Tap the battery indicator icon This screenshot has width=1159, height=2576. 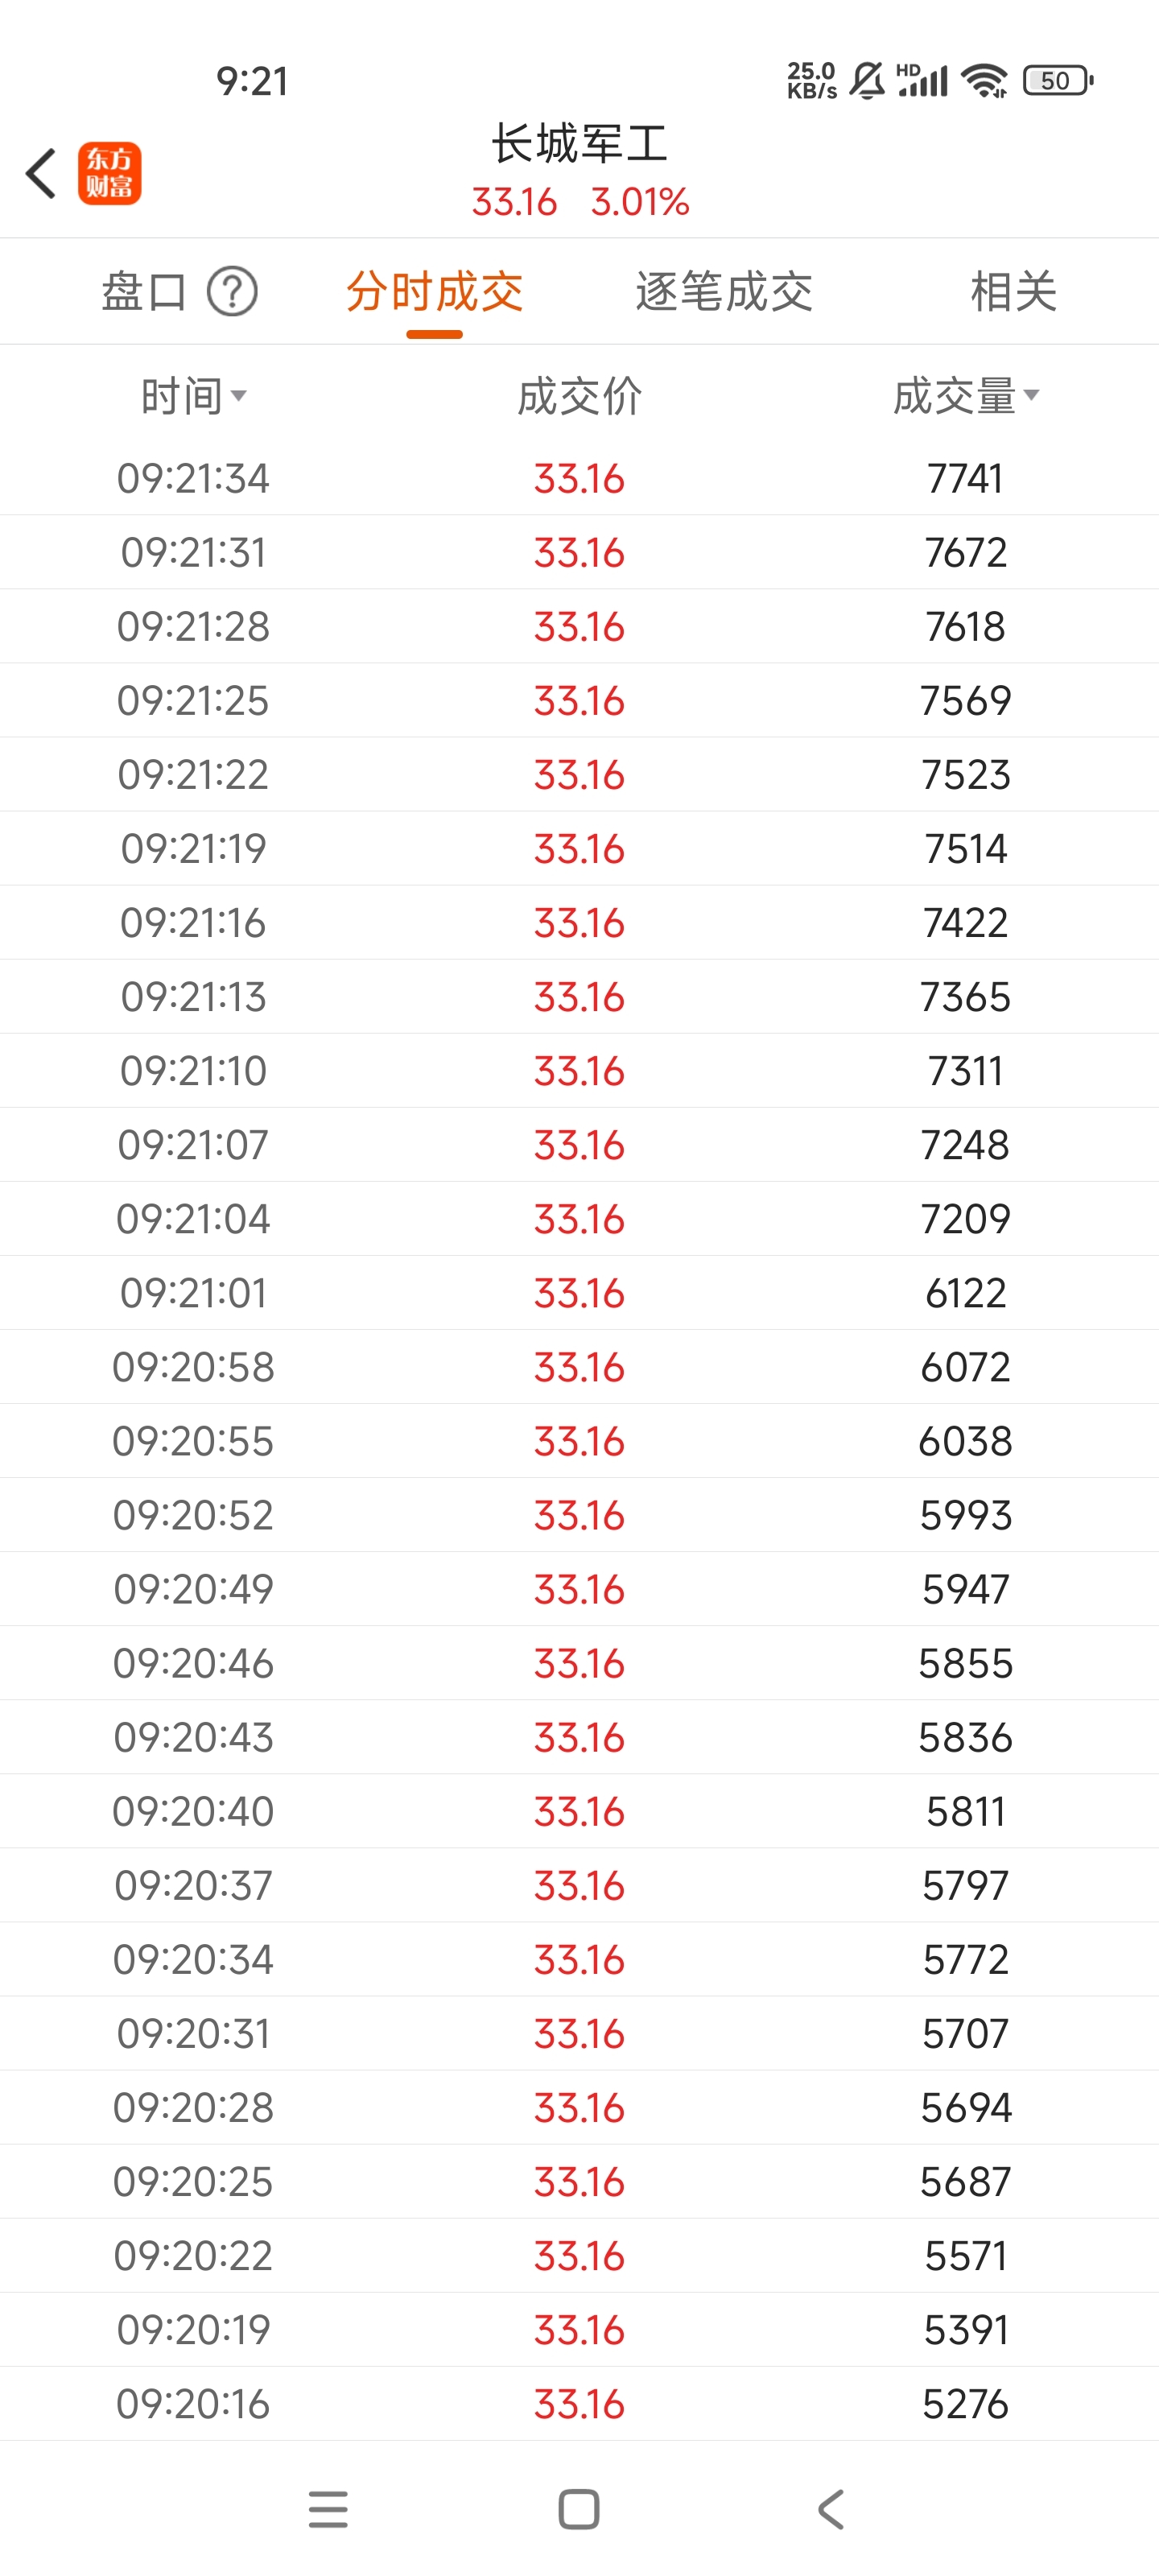click(1058, 80)
